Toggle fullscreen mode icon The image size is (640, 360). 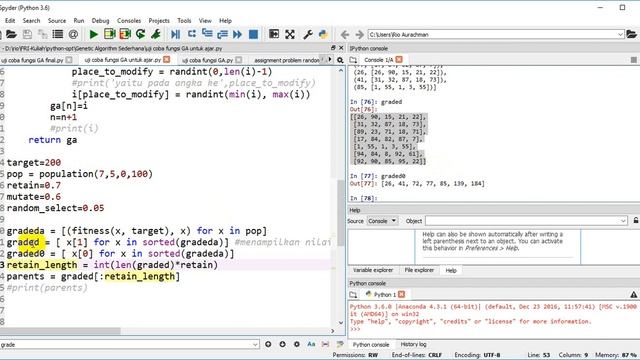[x=290, y=34]
